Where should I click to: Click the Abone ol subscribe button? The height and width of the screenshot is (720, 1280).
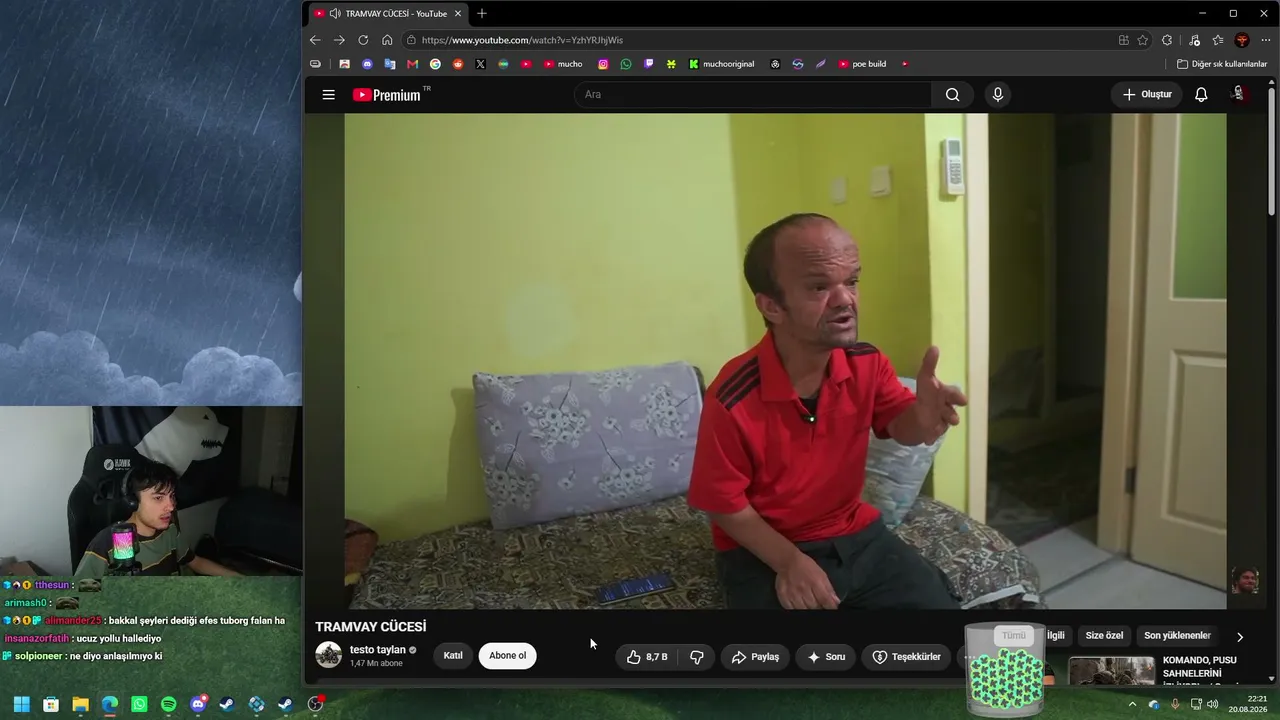point(507,656)
